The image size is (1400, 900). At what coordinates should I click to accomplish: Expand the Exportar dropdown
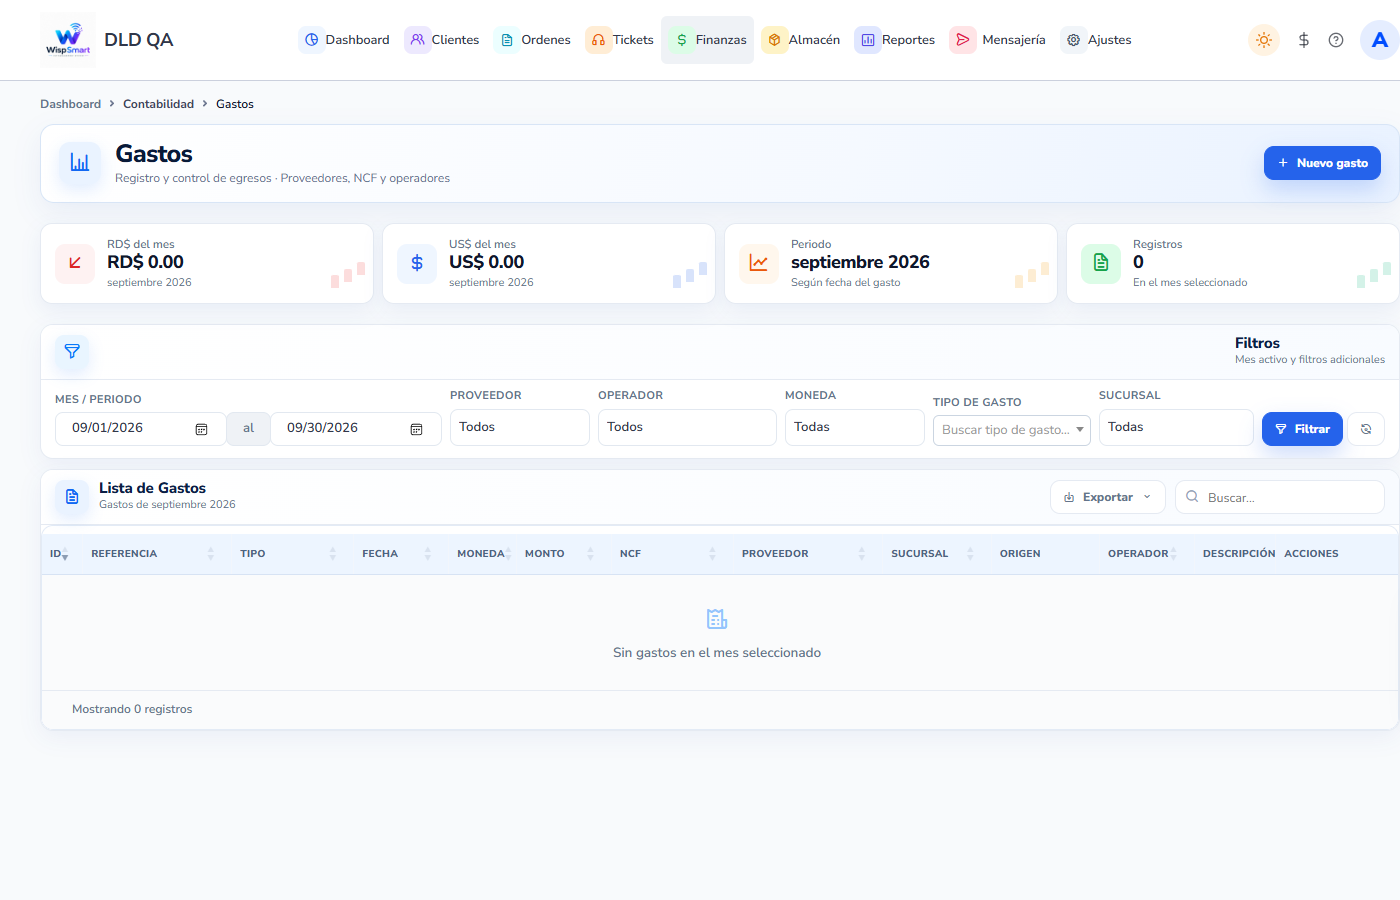[1108, 497]
